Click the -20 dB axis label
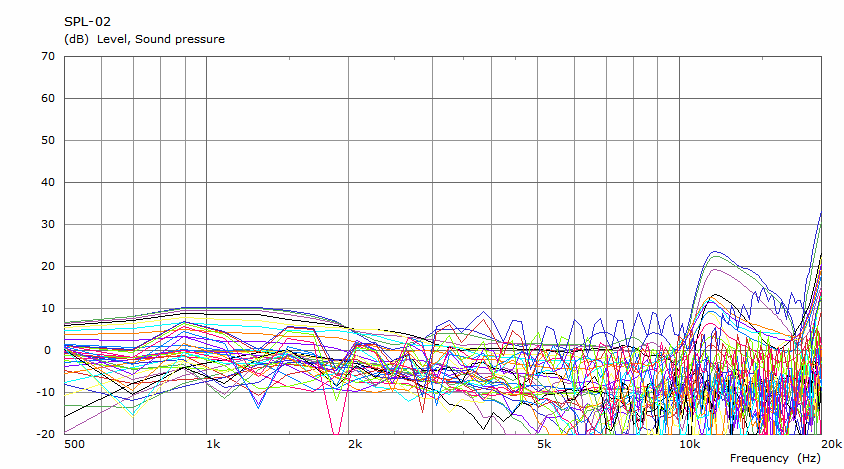 46,434
